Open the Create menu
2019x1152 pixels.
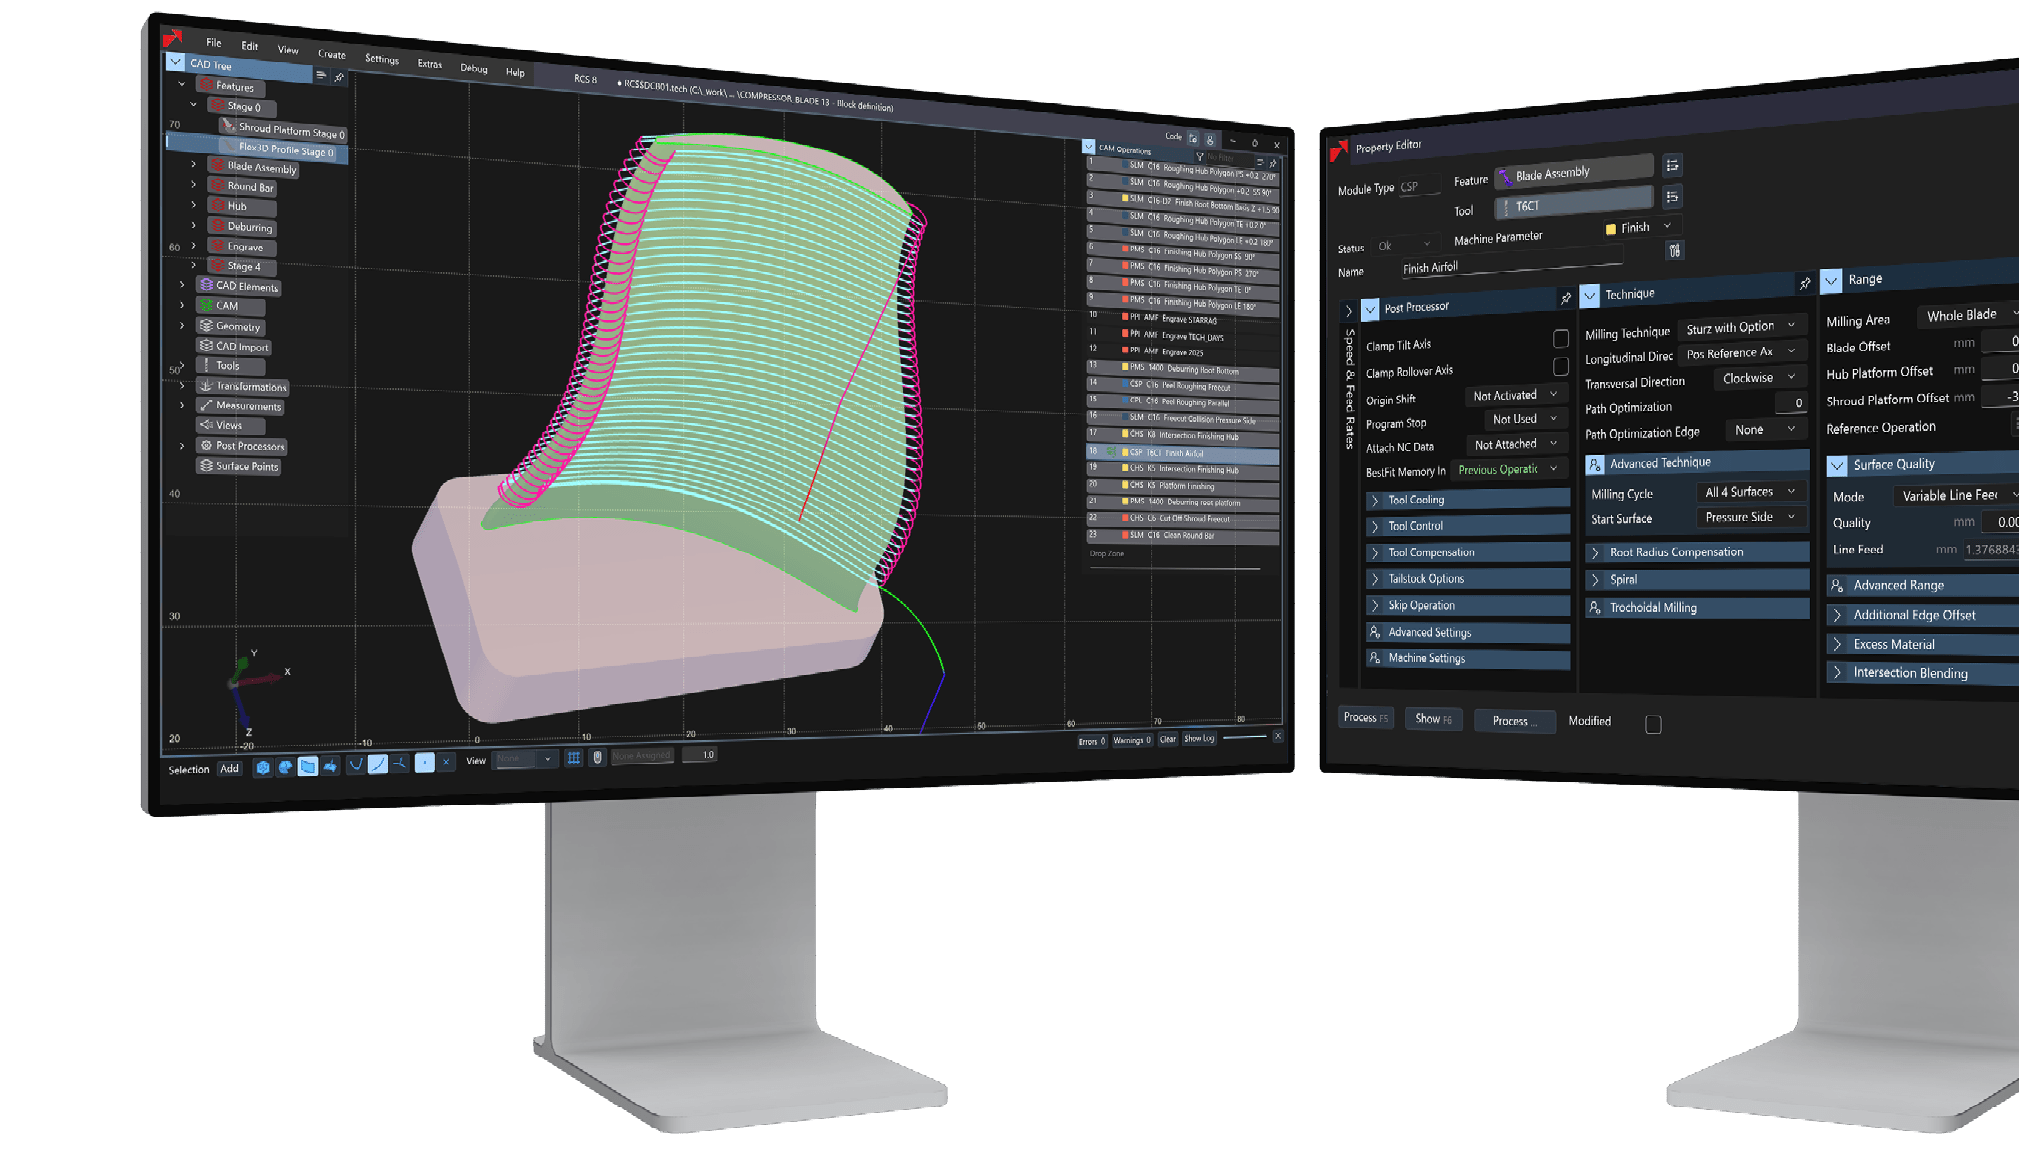tap(331, 54)
